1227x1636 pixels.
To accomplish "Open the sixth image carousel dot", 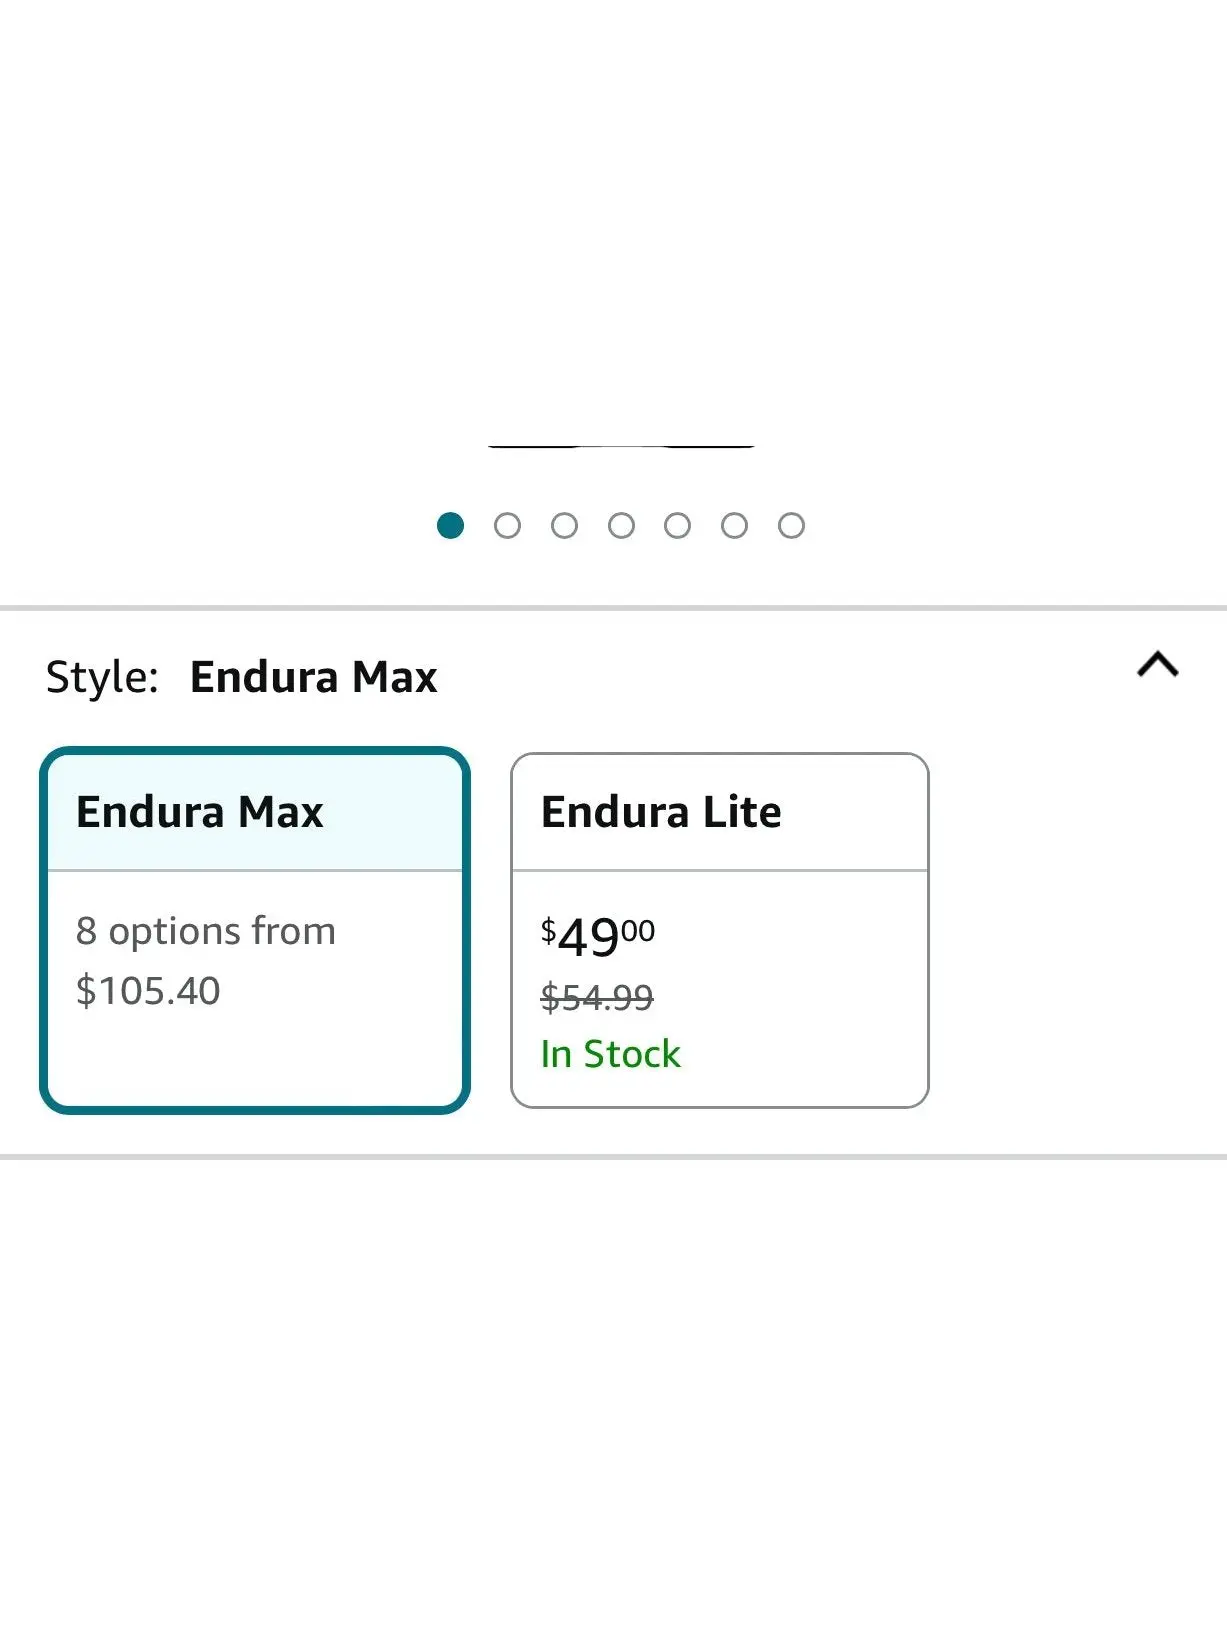I will coord(734,525).
